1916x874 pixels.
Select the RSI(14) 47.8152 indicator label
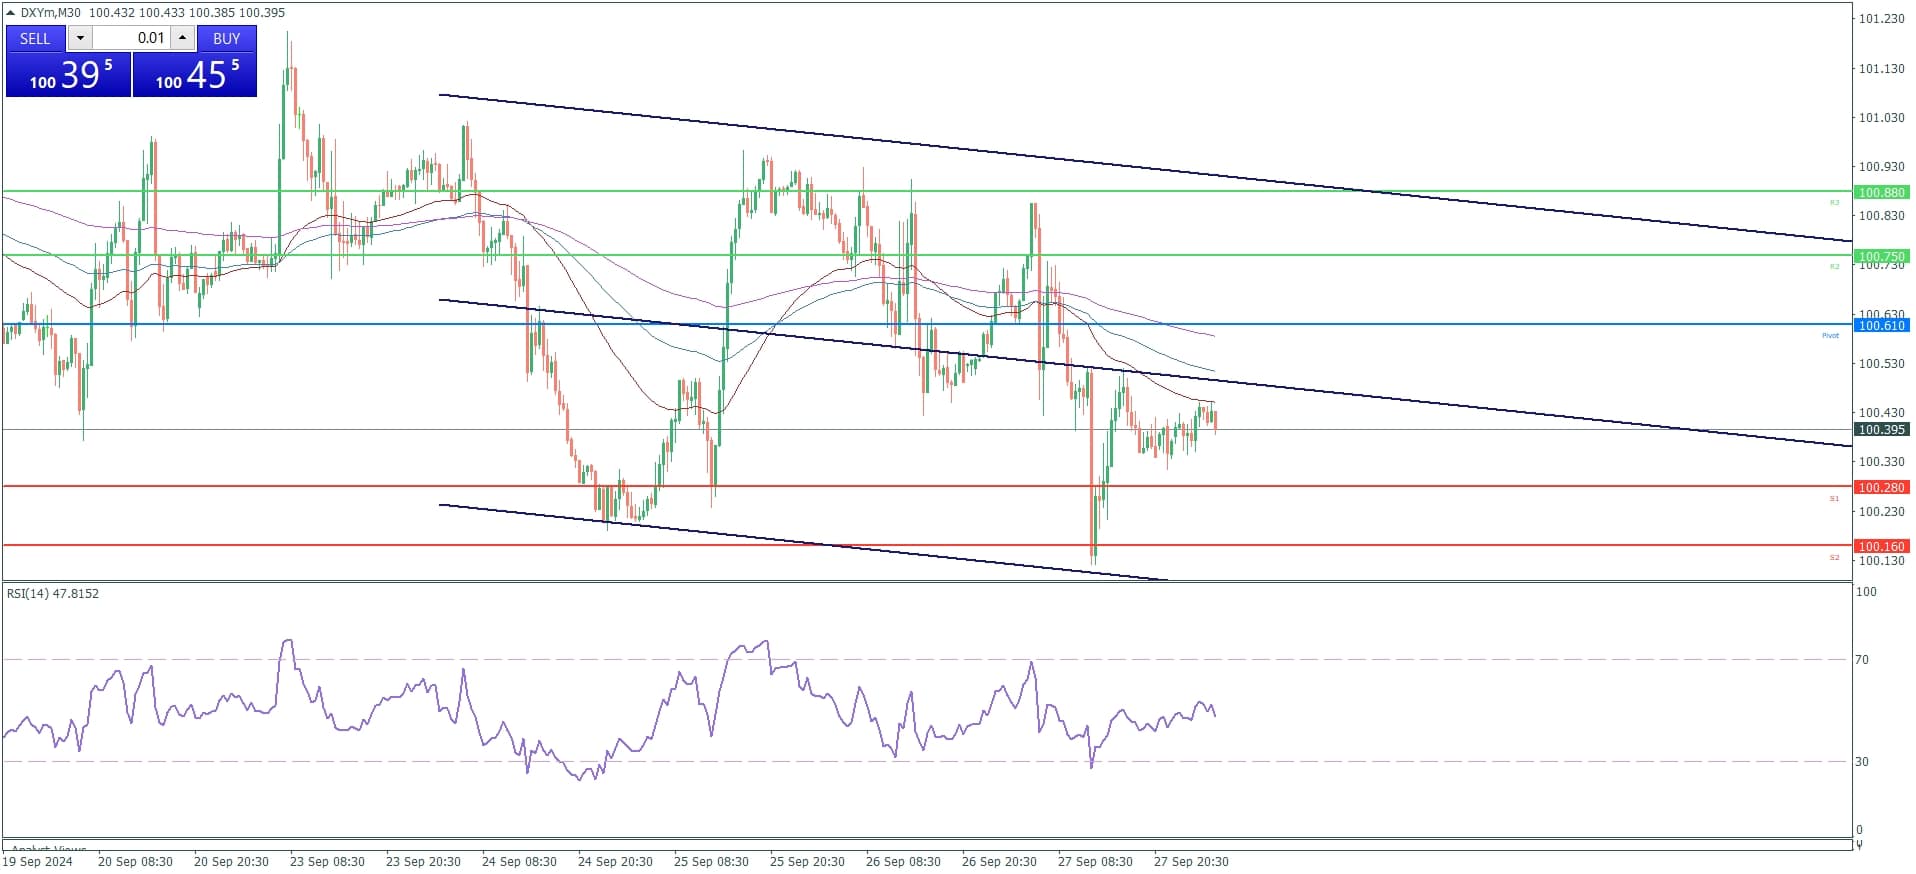tap(53, 593)
